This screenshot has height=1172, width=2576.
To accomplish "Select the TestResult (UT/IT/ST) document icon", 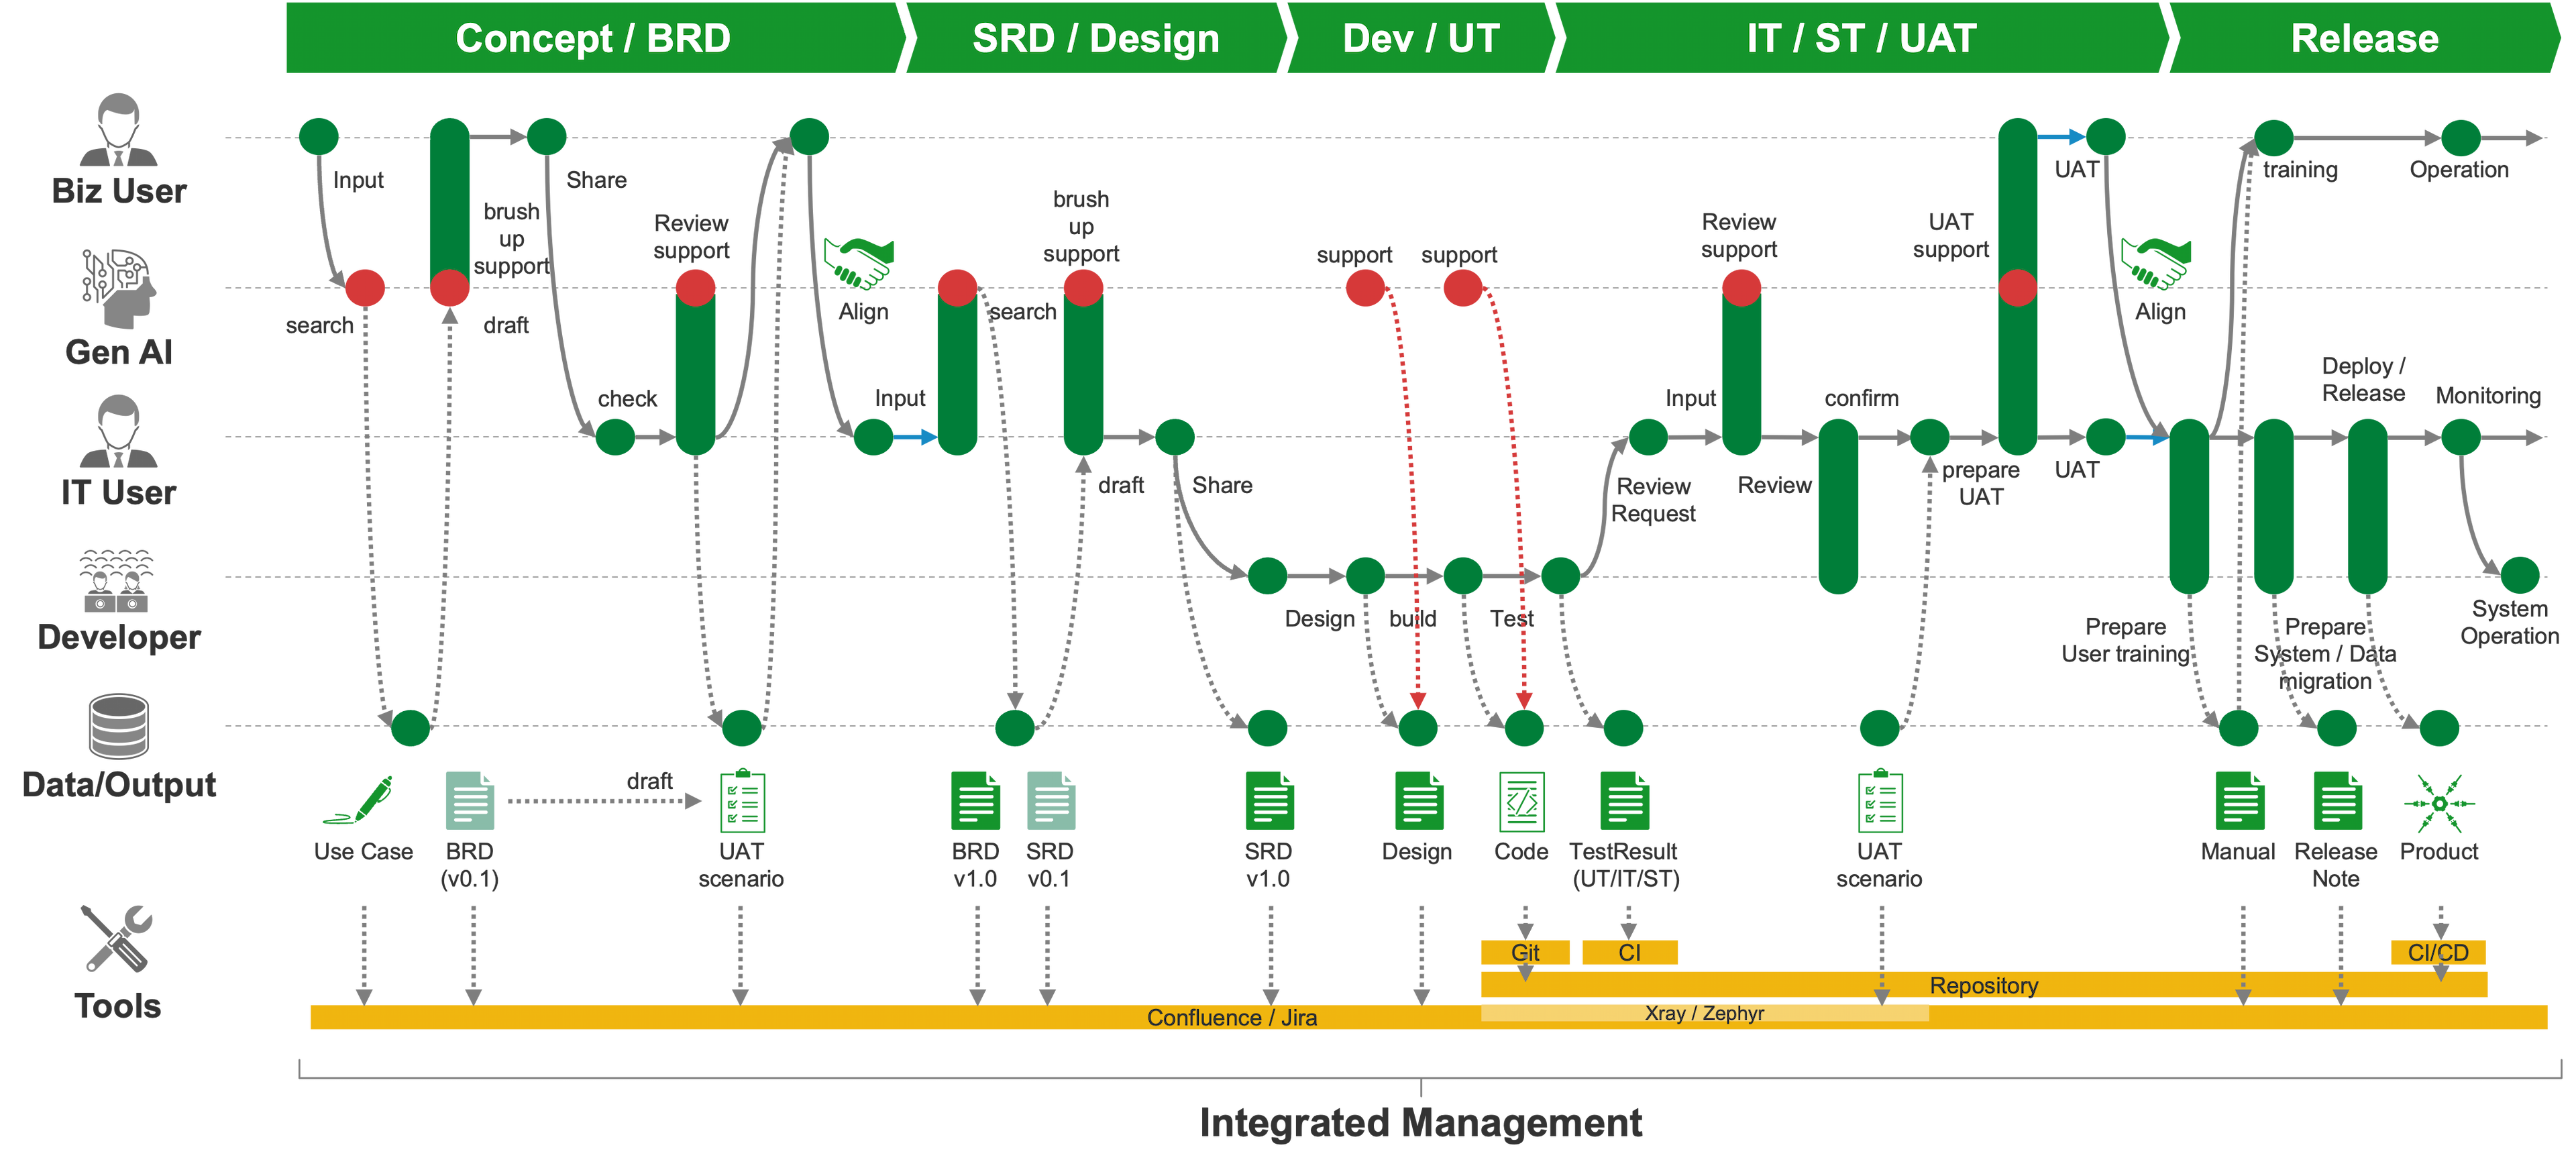I will (x=1627, y=803).
